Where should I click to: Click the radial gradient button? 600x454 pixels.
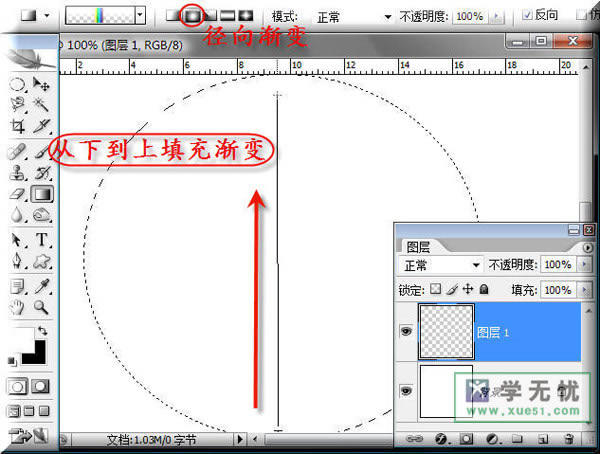(192, 15)
